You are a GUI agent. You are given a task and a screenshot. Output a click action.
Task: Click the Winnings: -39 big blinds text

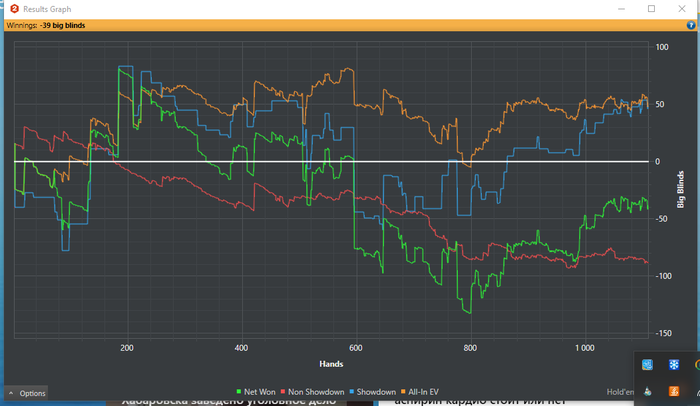[46, 25]
